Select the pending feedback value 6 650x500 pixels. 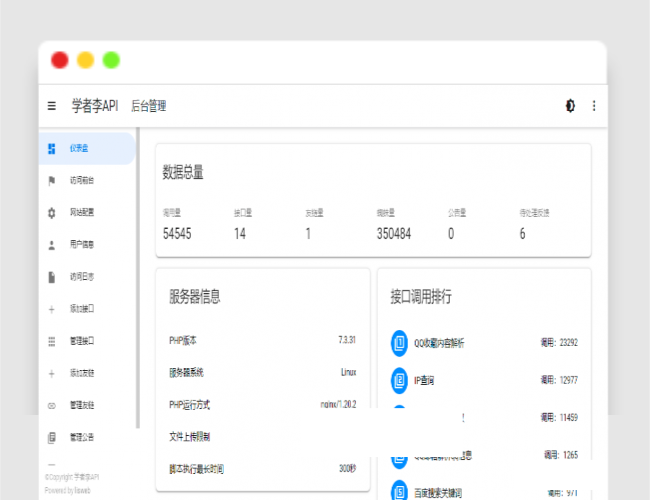click(522, 234)
